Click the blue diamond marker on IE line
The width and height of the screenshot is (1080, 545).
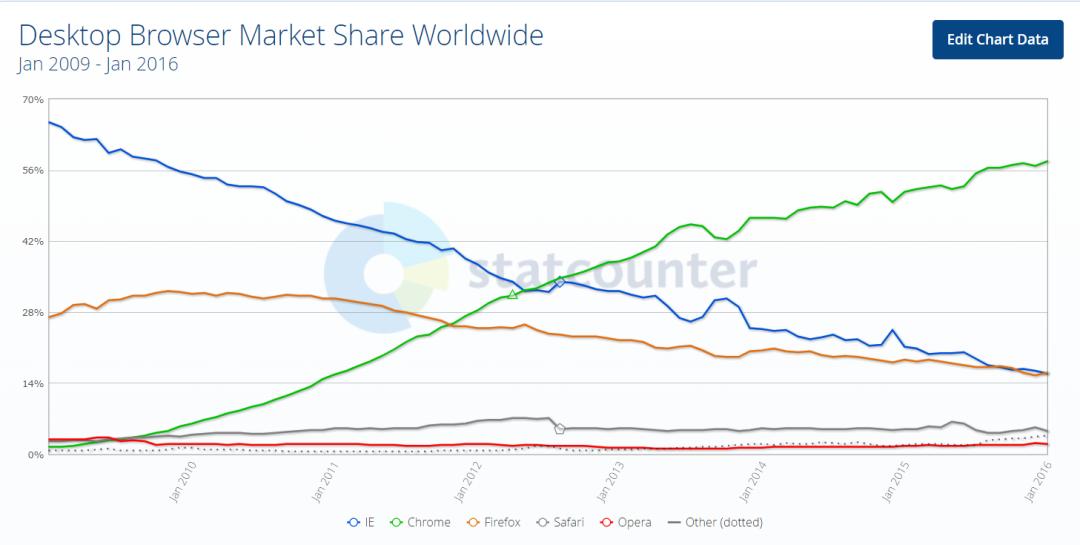coord(560,281)
